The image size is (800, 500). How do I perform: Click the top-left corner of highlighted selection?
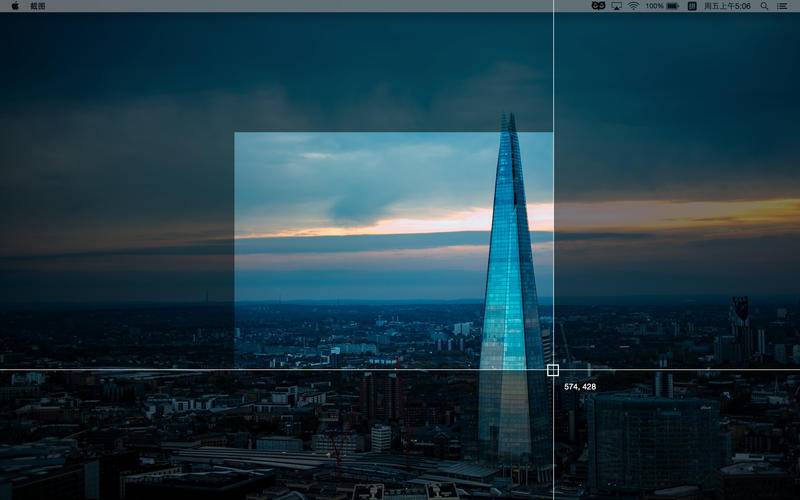tap(235, 133)
